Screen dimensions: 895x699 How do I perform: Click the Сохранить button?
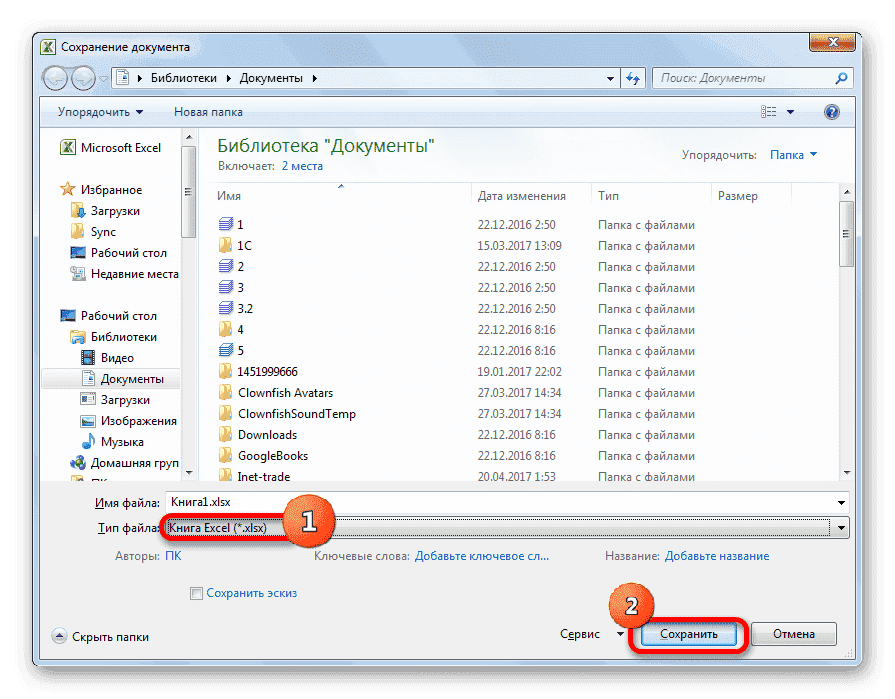point(688,634)
